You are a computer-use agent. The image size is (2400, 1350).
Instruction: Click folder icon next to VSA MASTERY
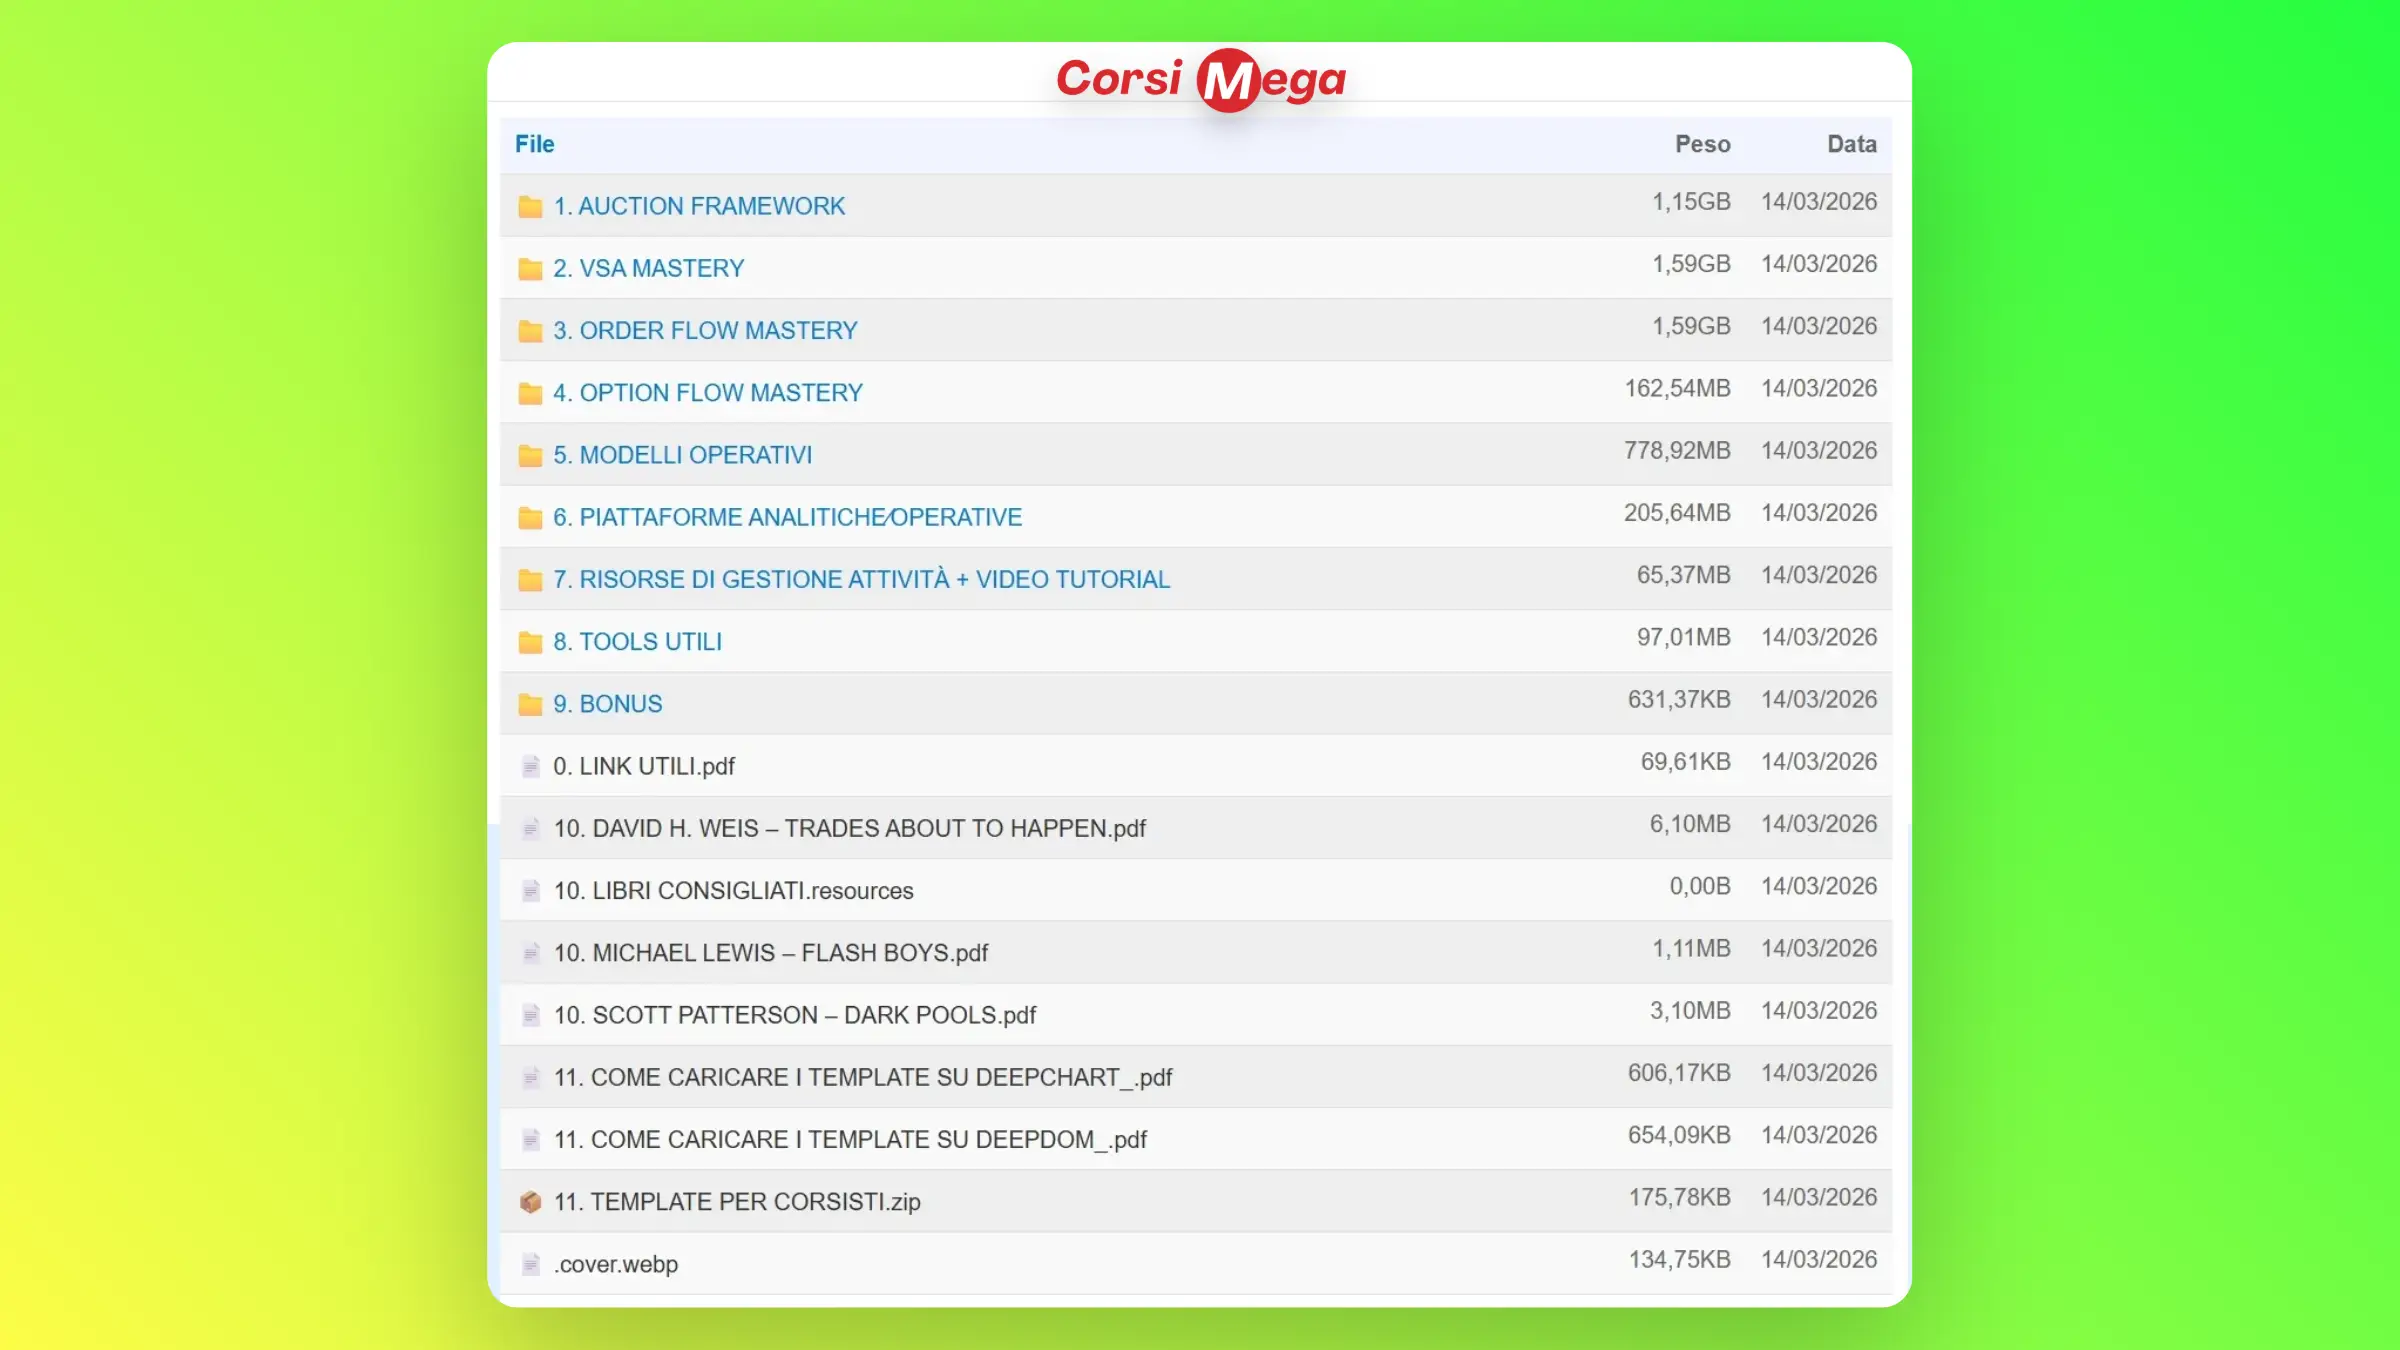coord(530,269)
